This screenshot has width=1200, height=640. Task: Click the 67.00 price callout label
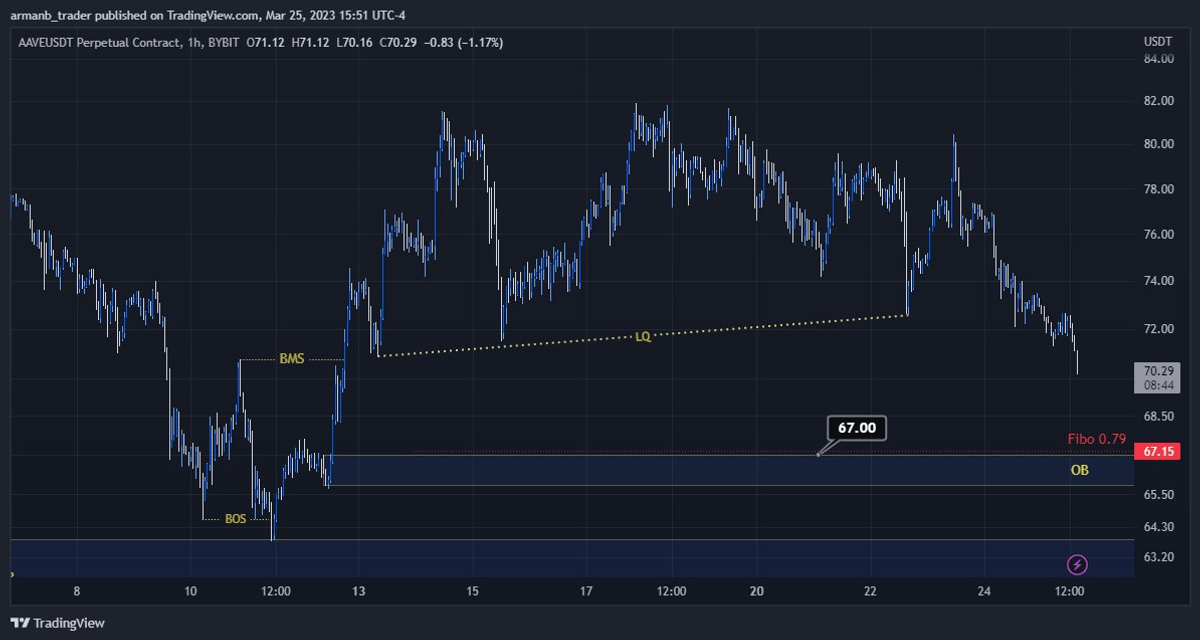click(x=856, y=428)
